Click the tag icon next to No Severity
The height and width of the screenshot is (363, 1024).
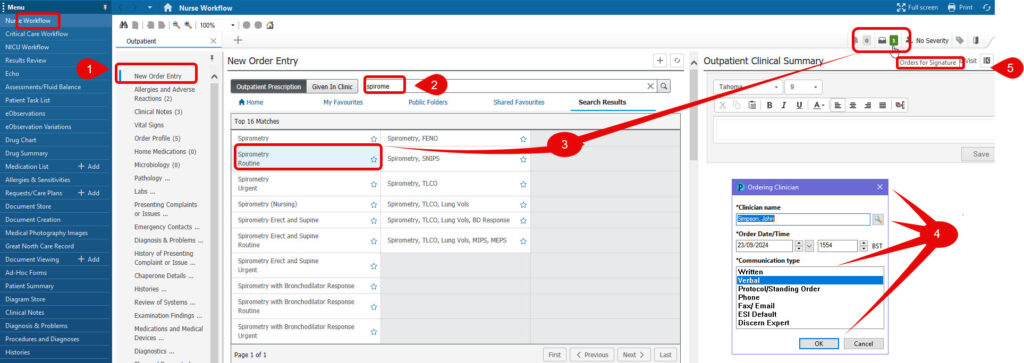tap(959, 40)
